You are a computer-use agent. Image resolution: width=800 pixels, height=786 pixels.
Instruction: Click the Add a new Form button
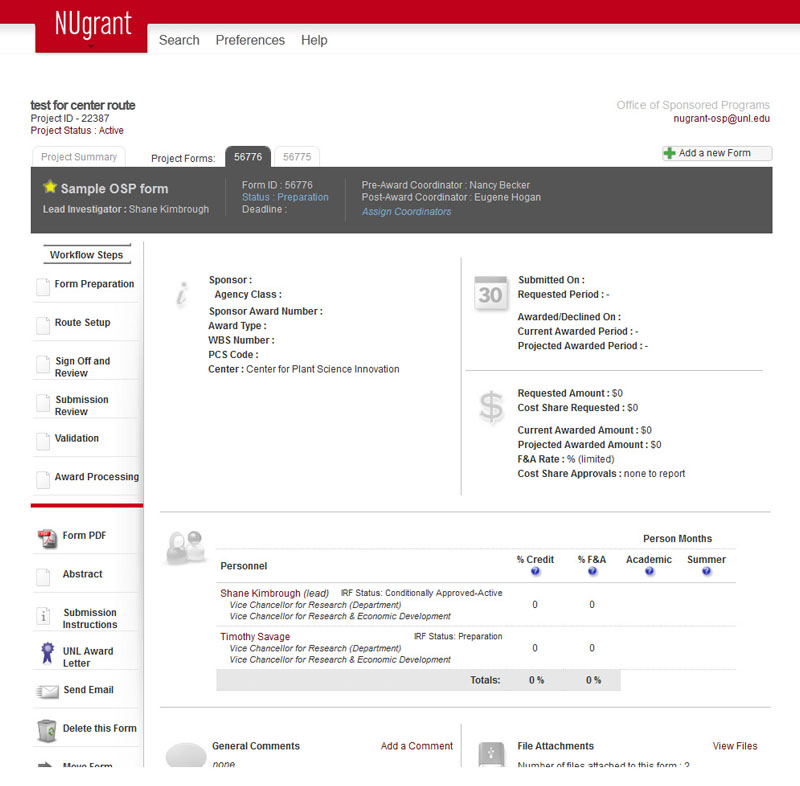(717, 153)
